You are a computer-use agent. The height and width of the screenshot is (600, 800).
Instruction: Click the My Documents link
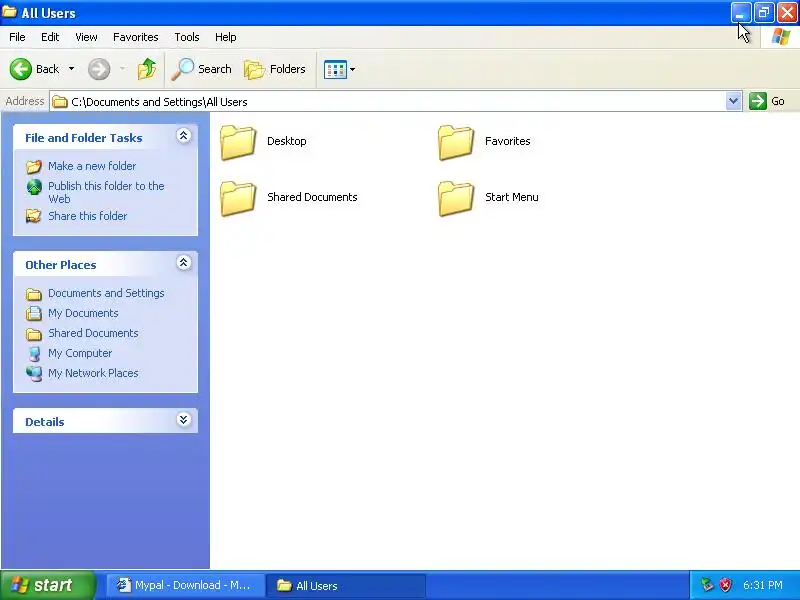83,313
